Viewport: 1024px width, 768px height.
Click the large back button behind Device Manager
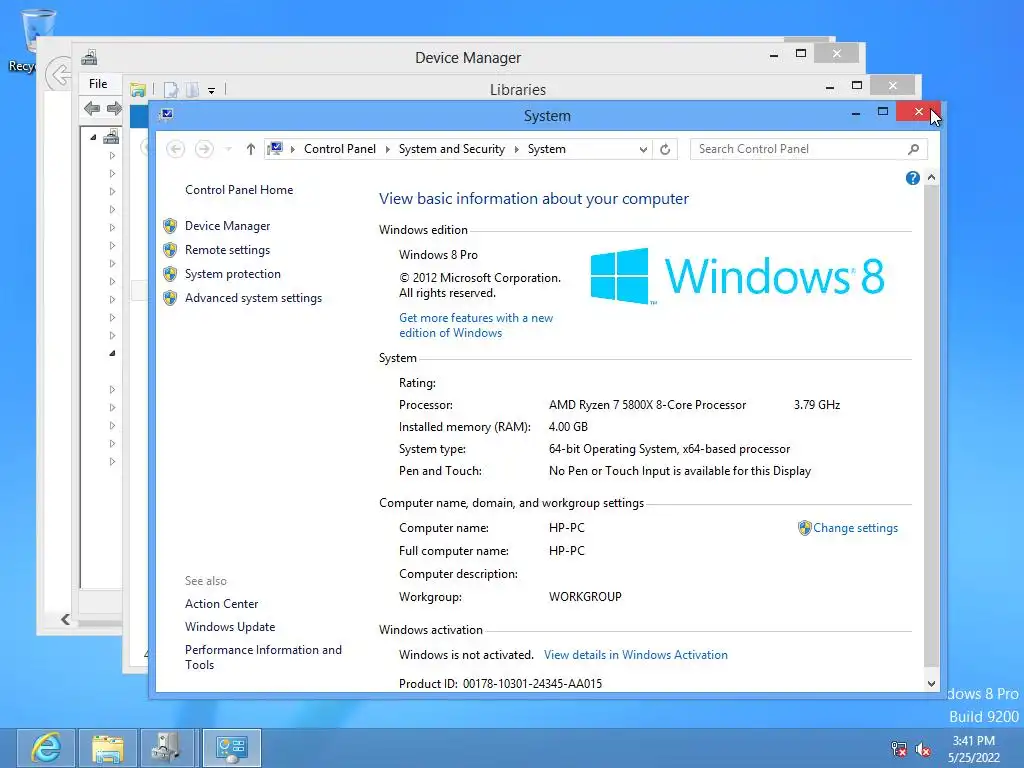point(59,74)
